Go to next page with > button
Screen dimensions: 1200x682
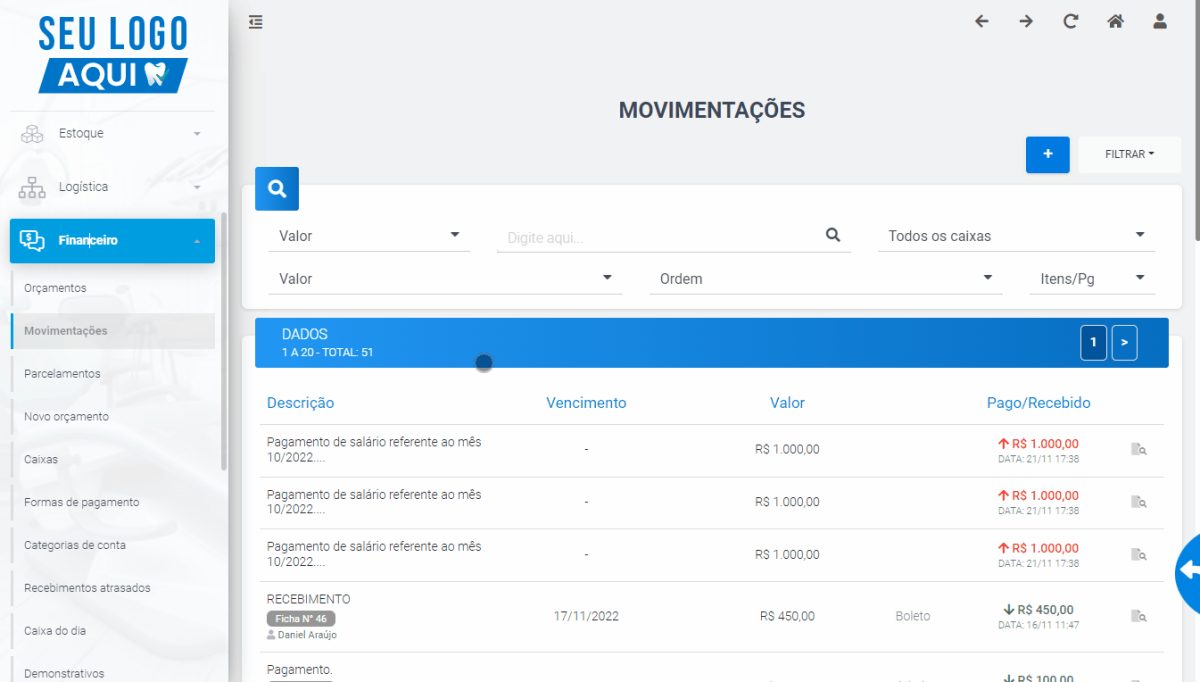1124,342
